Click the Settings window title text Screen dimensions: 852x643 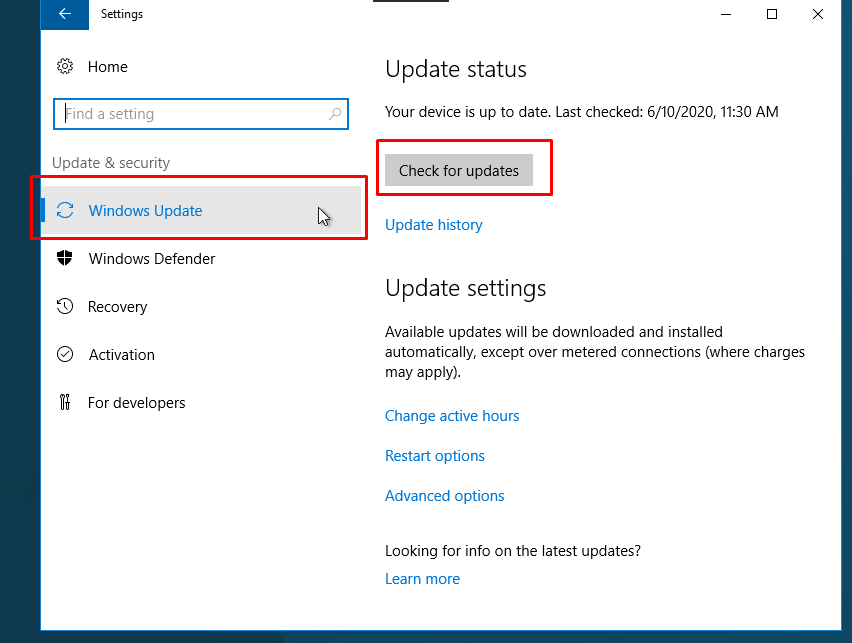click(x=122, y=14)
